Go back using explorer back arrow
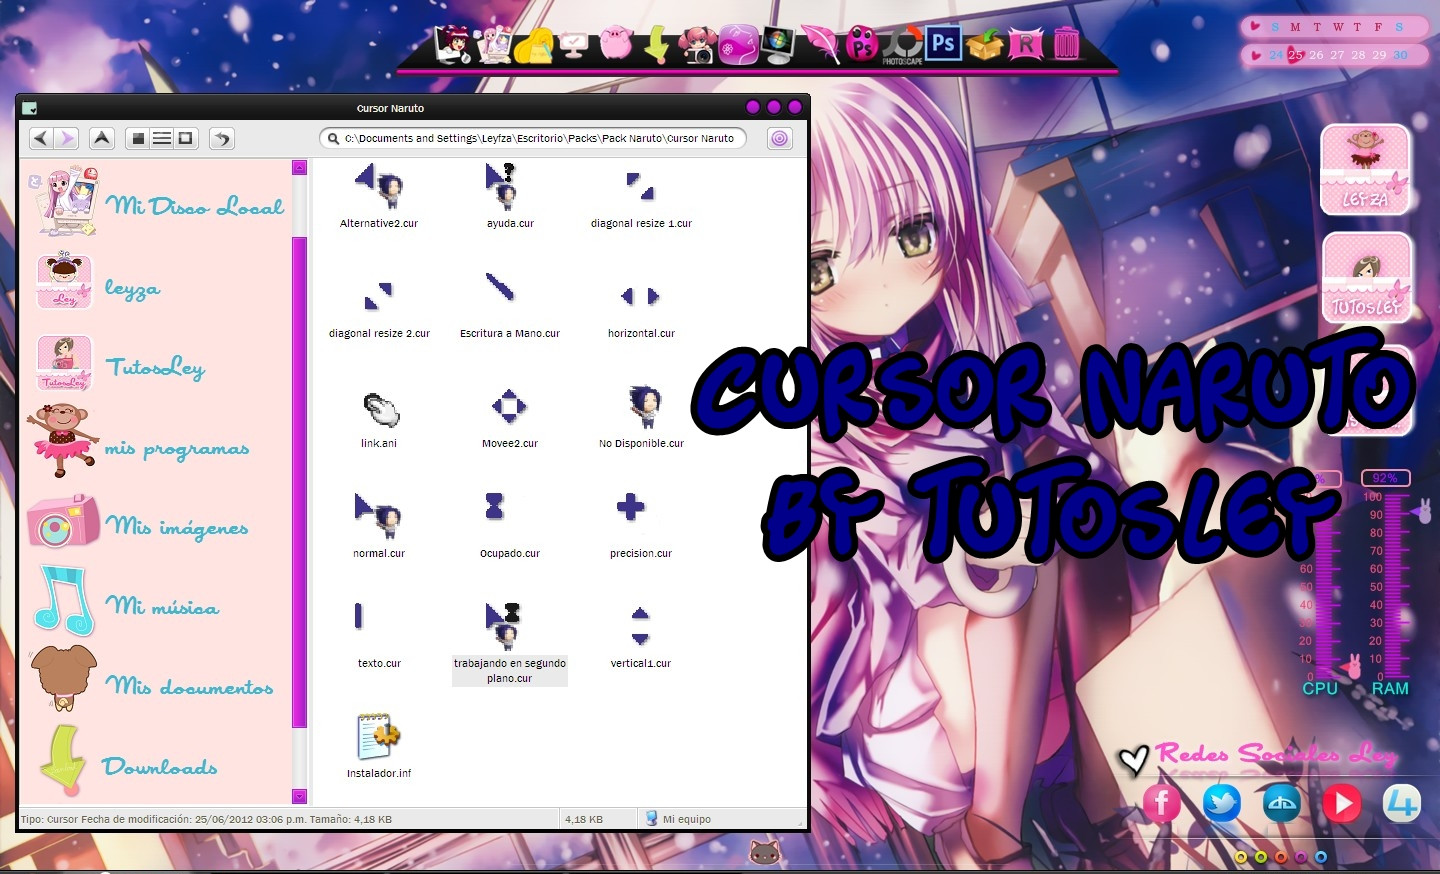 point(41,138)
